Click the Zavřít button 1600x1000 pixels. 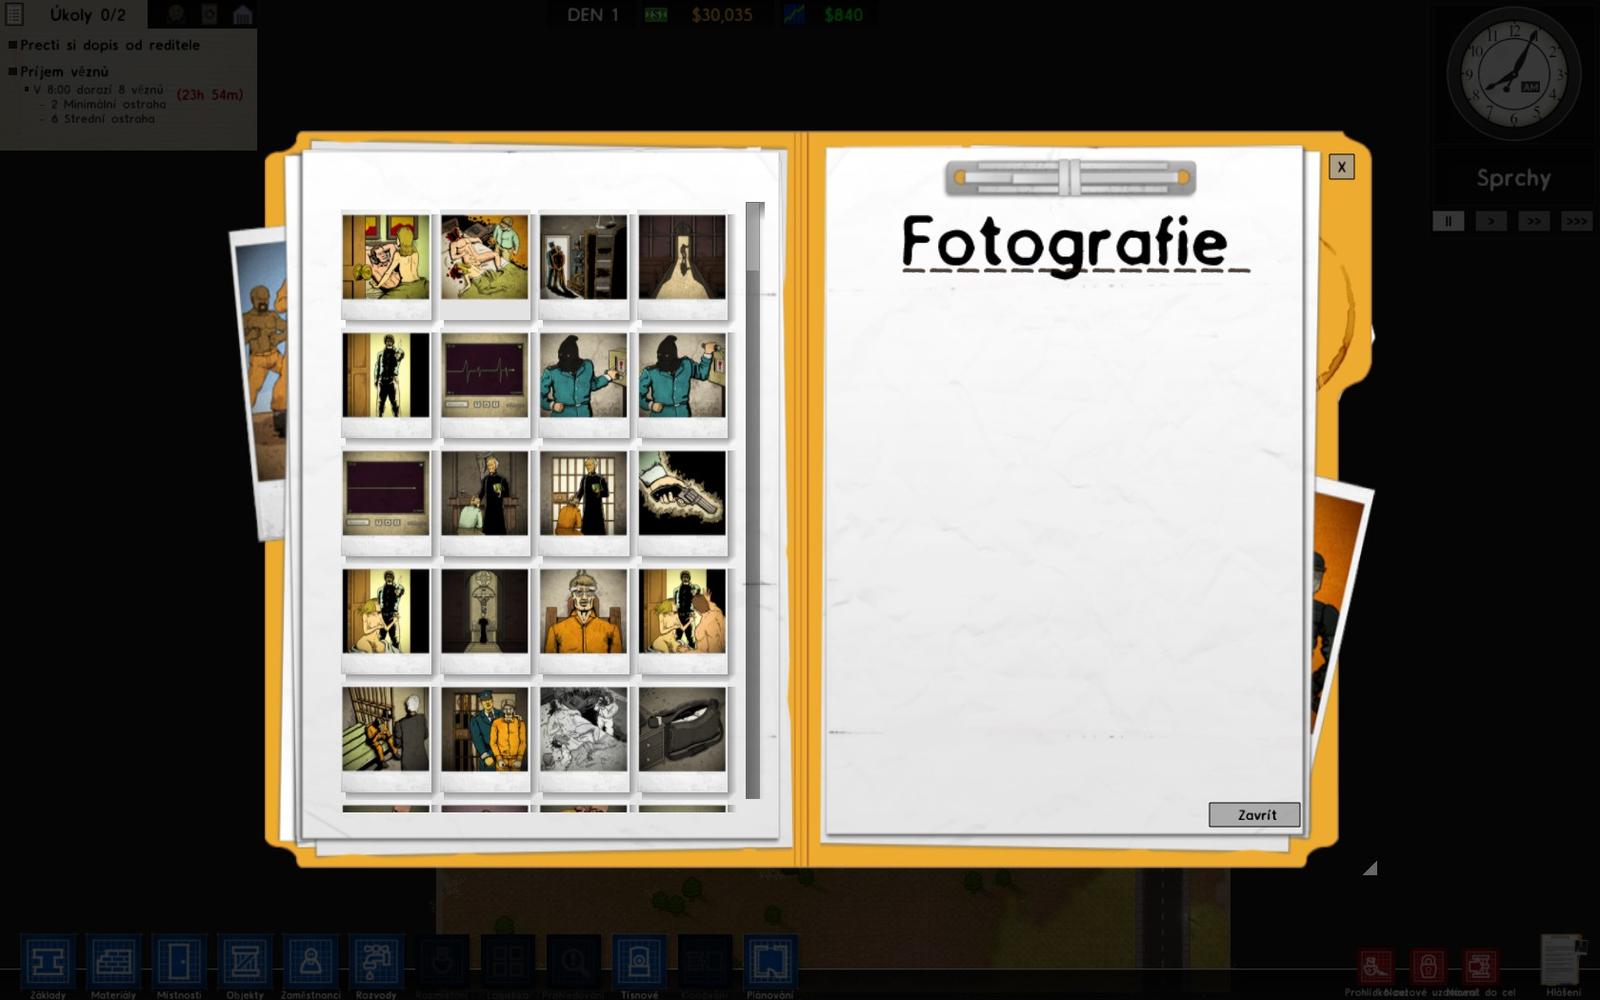click(x=1255, y=815)
